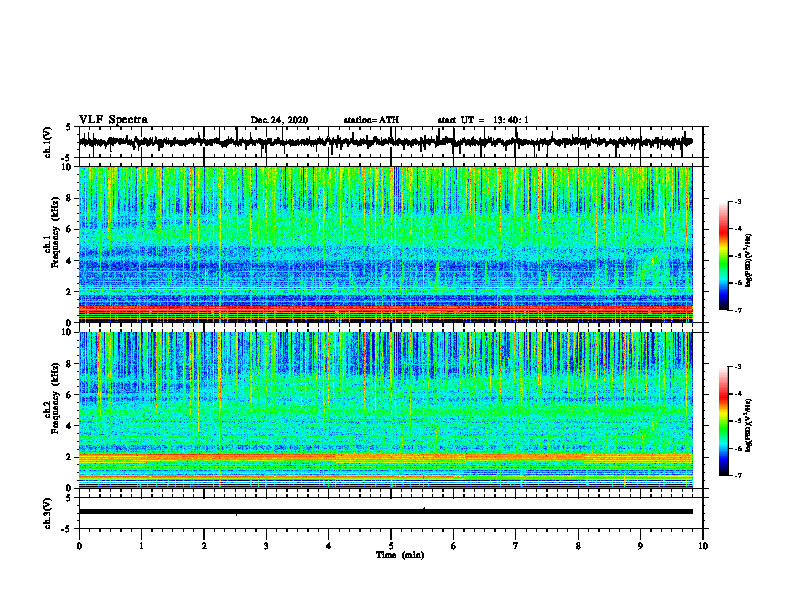Viewport: 792px width, 612px height.
Task: Click the time axis tick label "3"
Action: coord(266,546)
